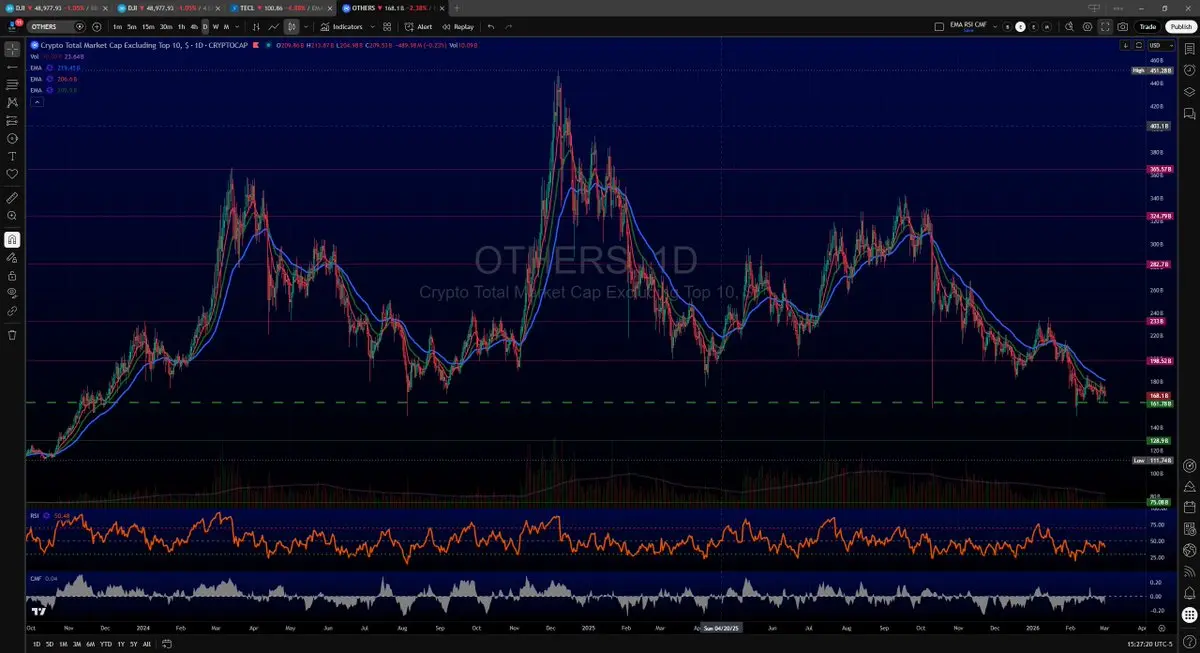This screenshot has width=1200, height=653.
Task: Select the candles chart style
Action: [290, 27]
